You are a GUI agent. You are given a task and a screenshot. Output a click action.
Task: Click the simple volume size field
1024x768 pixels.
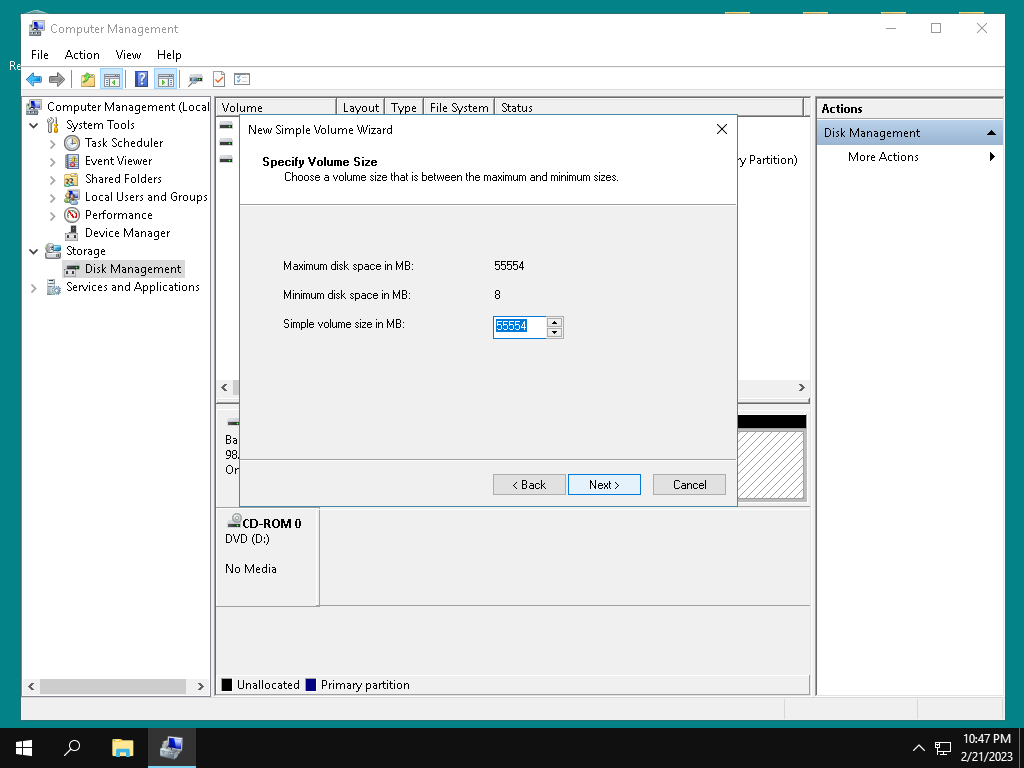click(519, 327)
